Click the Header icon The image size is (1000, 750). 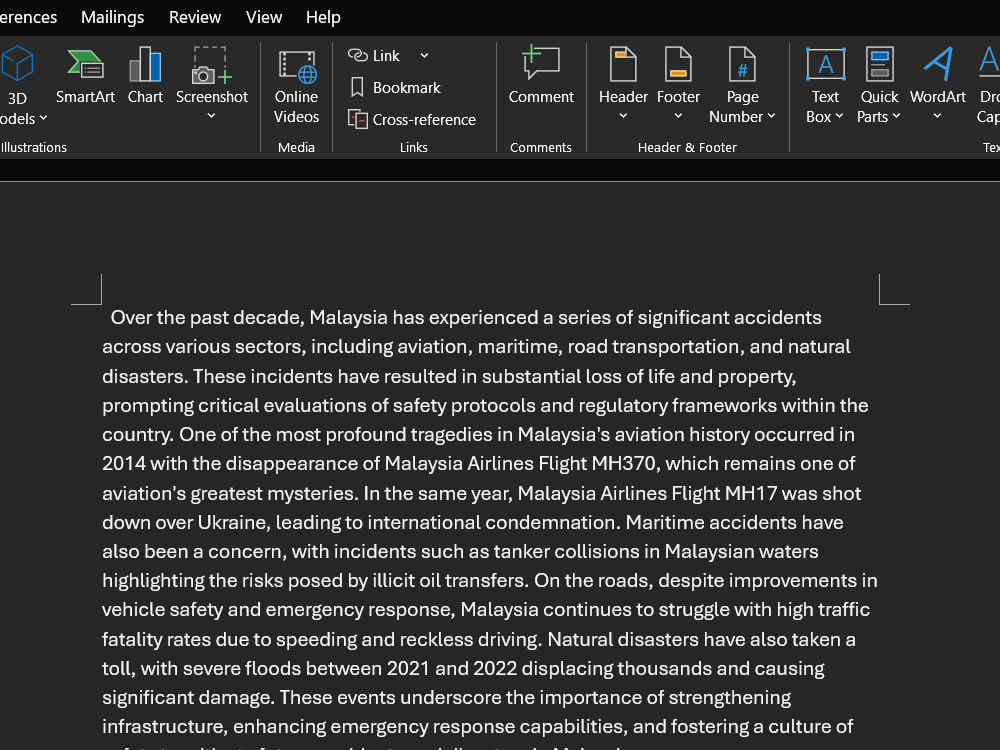(x=623, y=64)
